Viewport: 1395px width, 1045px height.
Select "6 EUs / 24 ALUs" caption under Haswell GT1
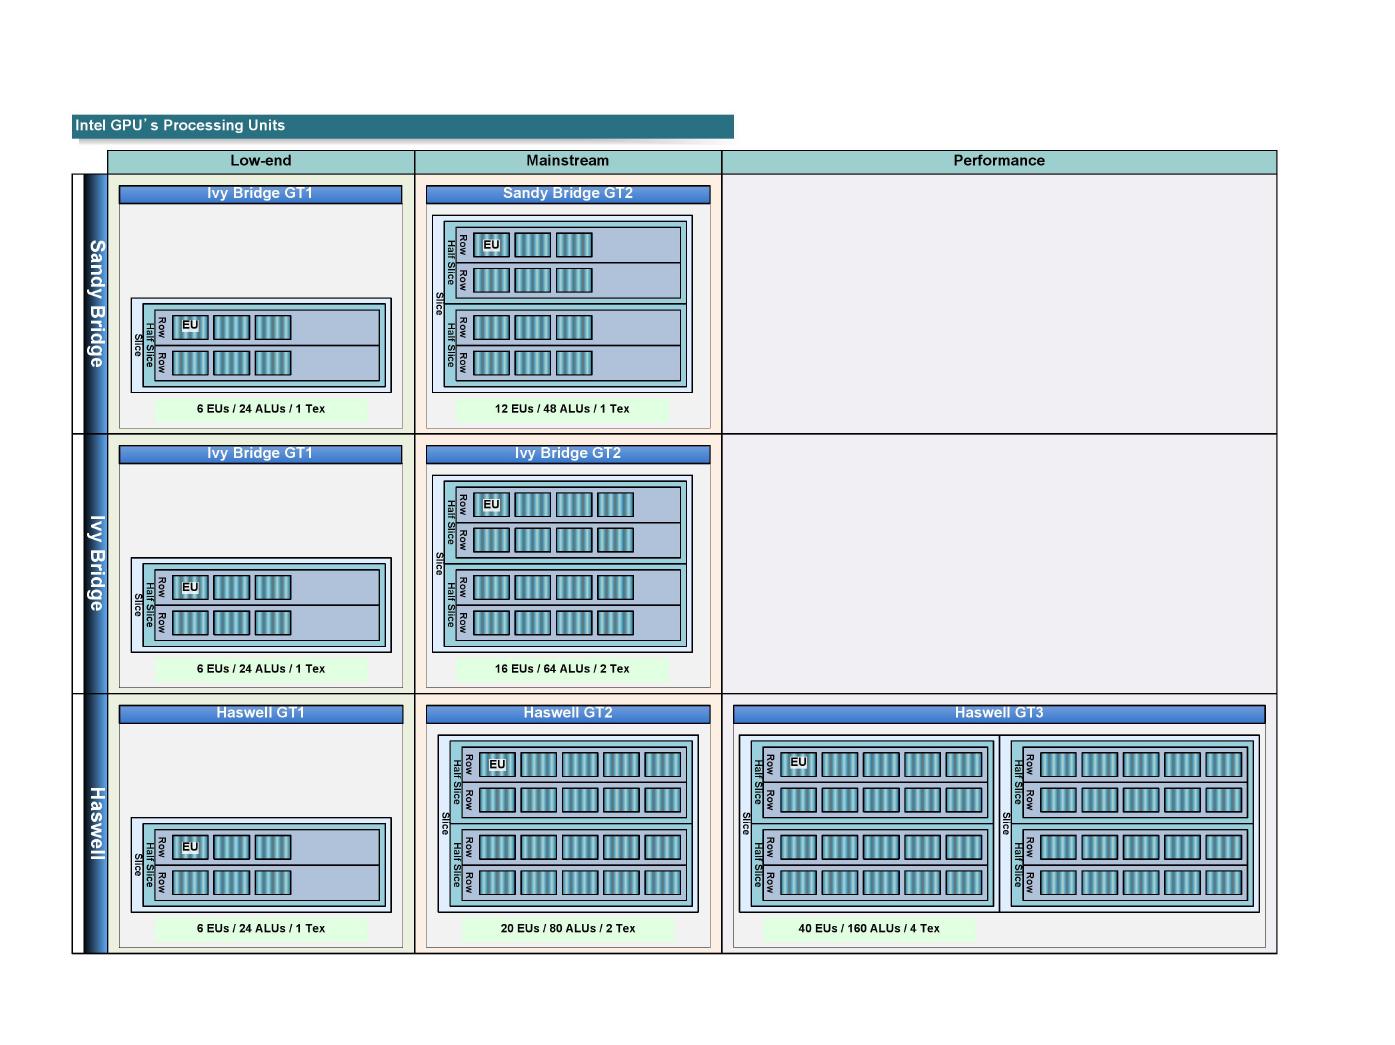point(261,929)
